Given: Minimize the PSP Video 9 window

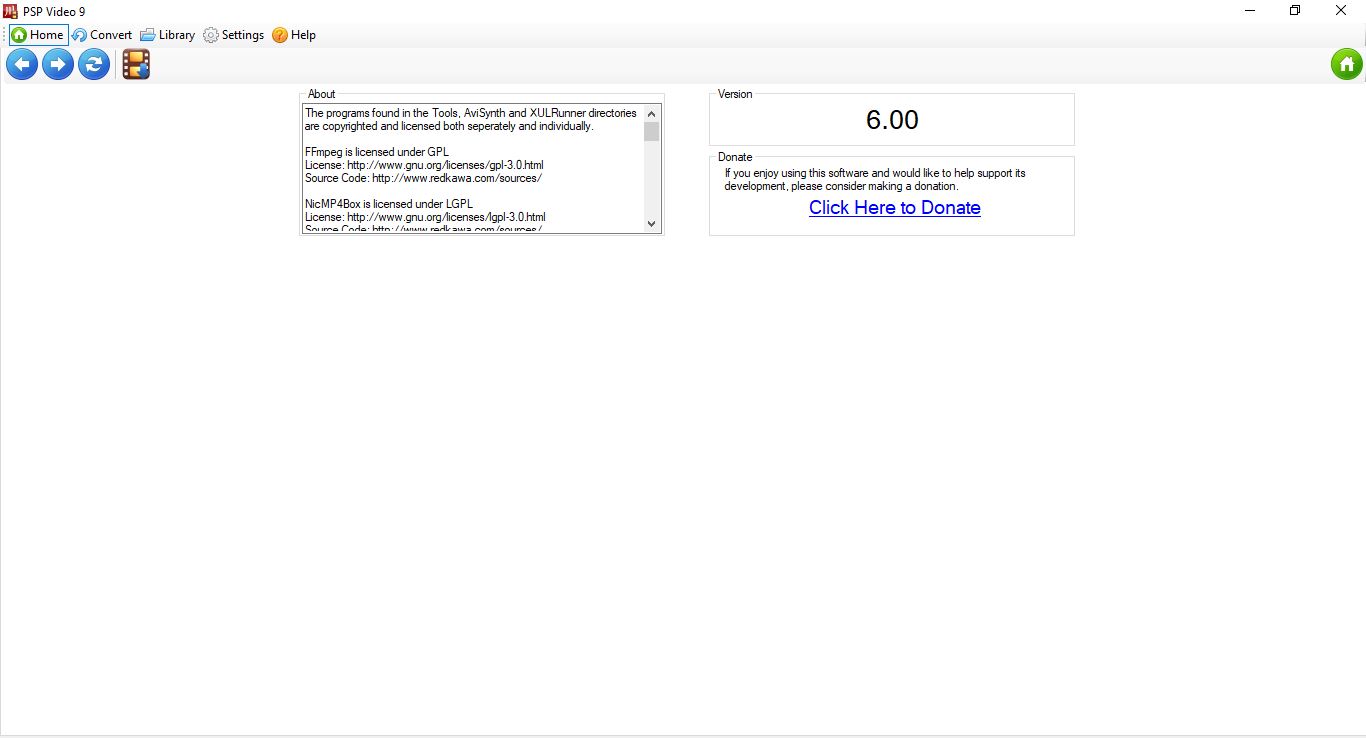Looking at the screenshot, I should [1250, 11].
